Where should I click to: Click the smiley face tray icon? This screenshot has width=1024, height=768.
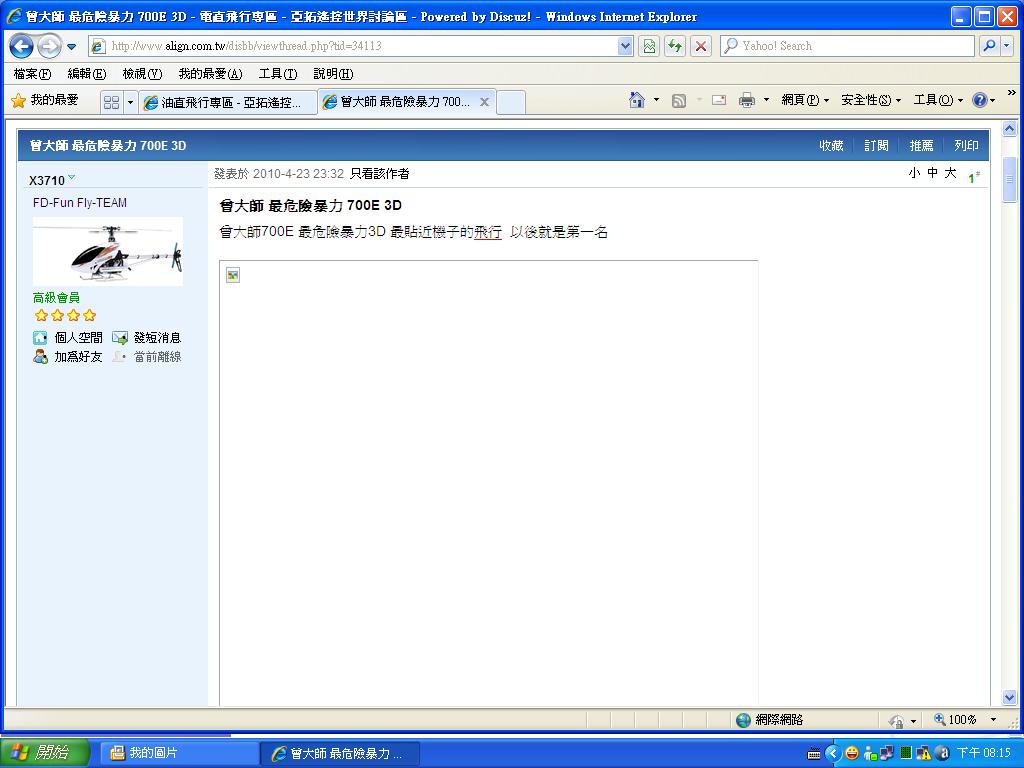click(852, 753)
